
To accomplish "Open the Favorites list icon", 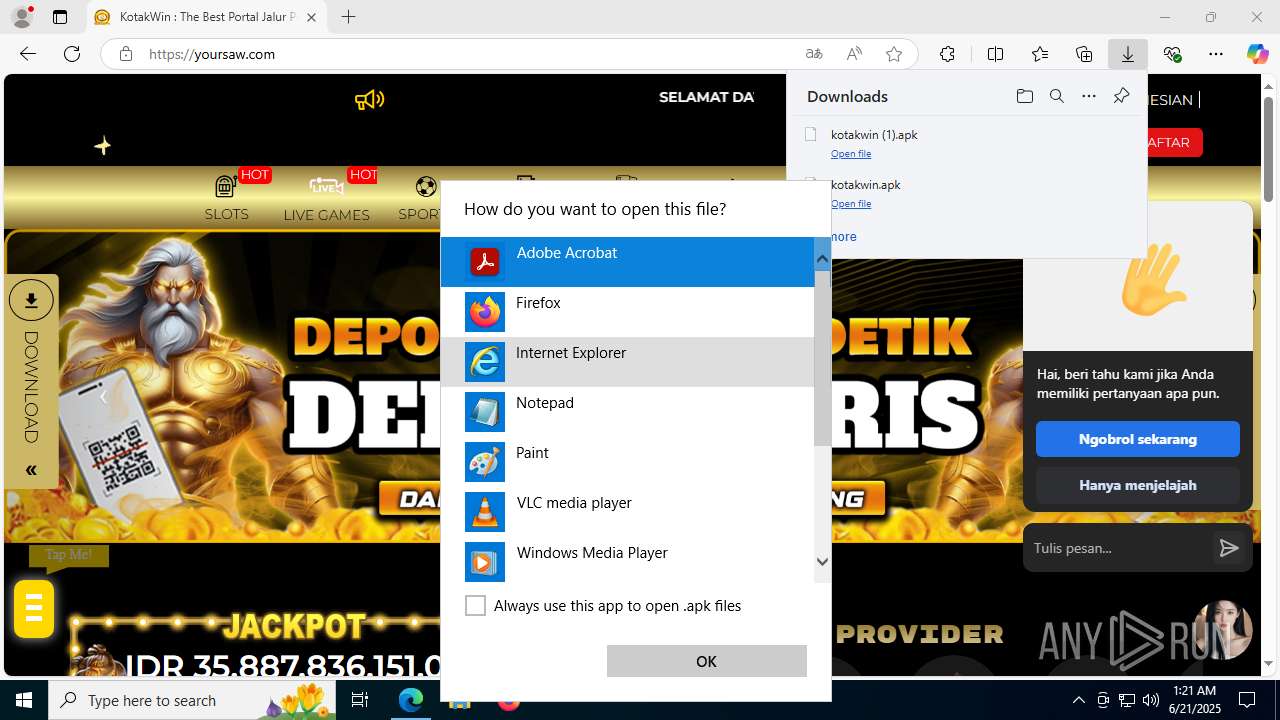I will 1040,54.
